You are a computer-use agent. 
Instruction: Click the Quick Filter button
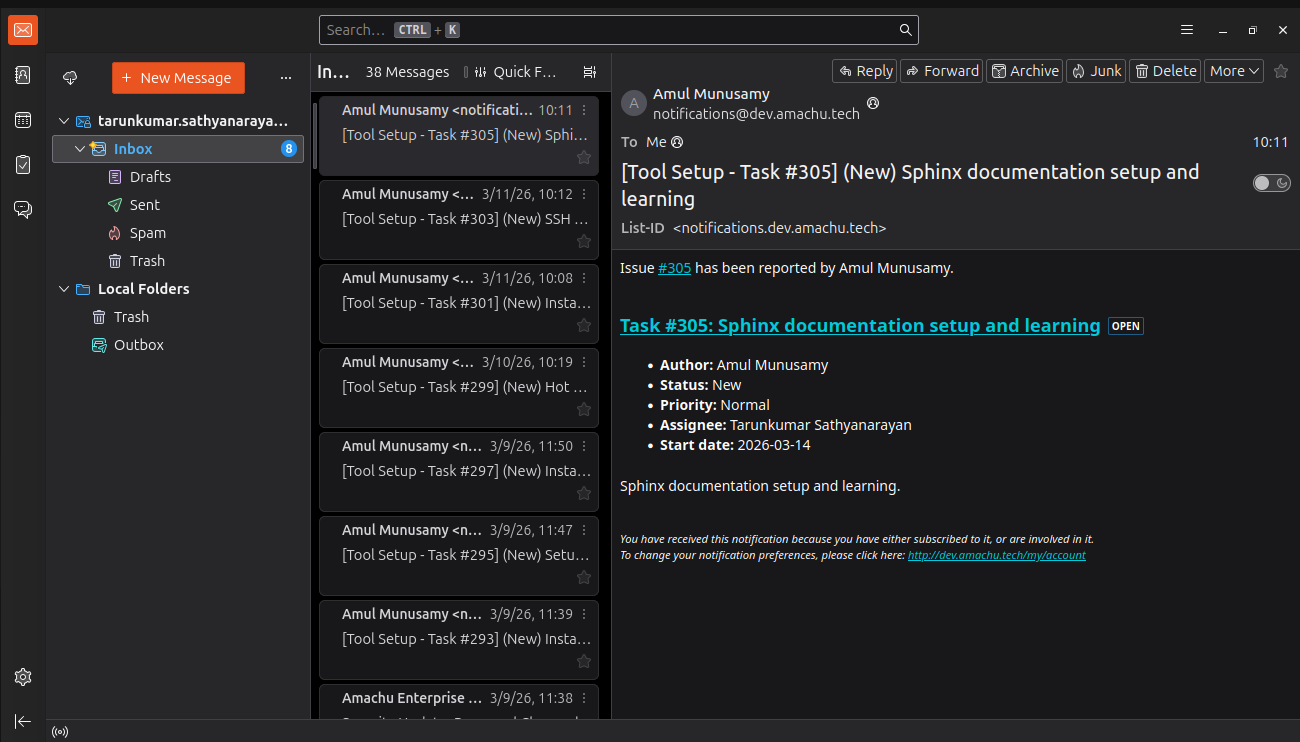[514, 72]
